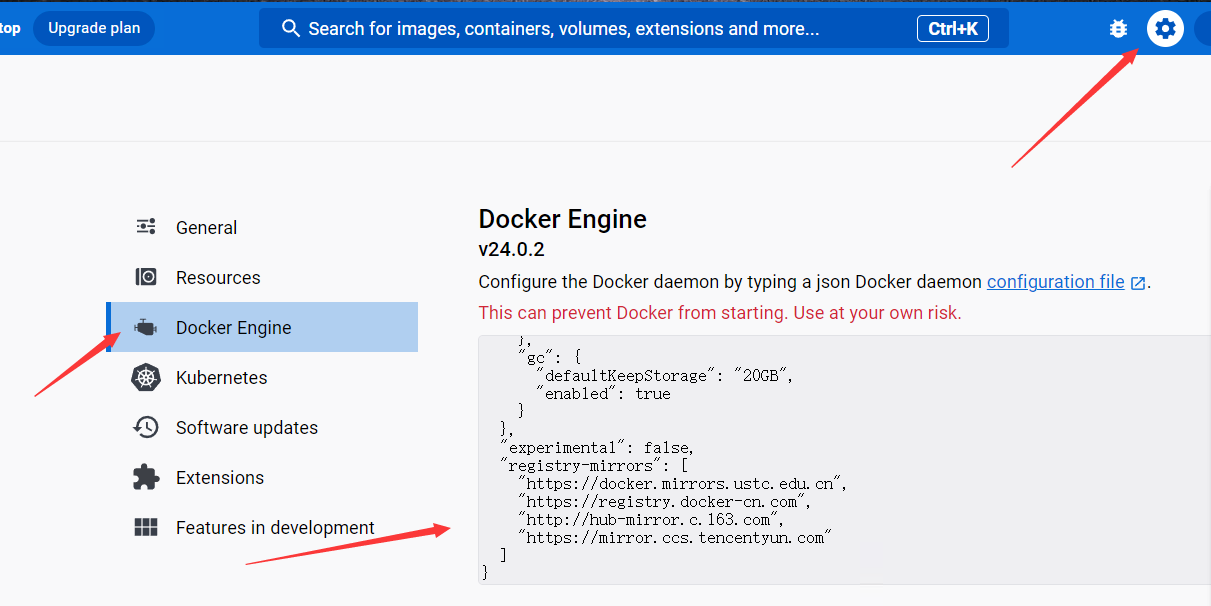Go to the Kubernetes section
The height and width of the screenshot is (606, 1211).
coord(262,377)
